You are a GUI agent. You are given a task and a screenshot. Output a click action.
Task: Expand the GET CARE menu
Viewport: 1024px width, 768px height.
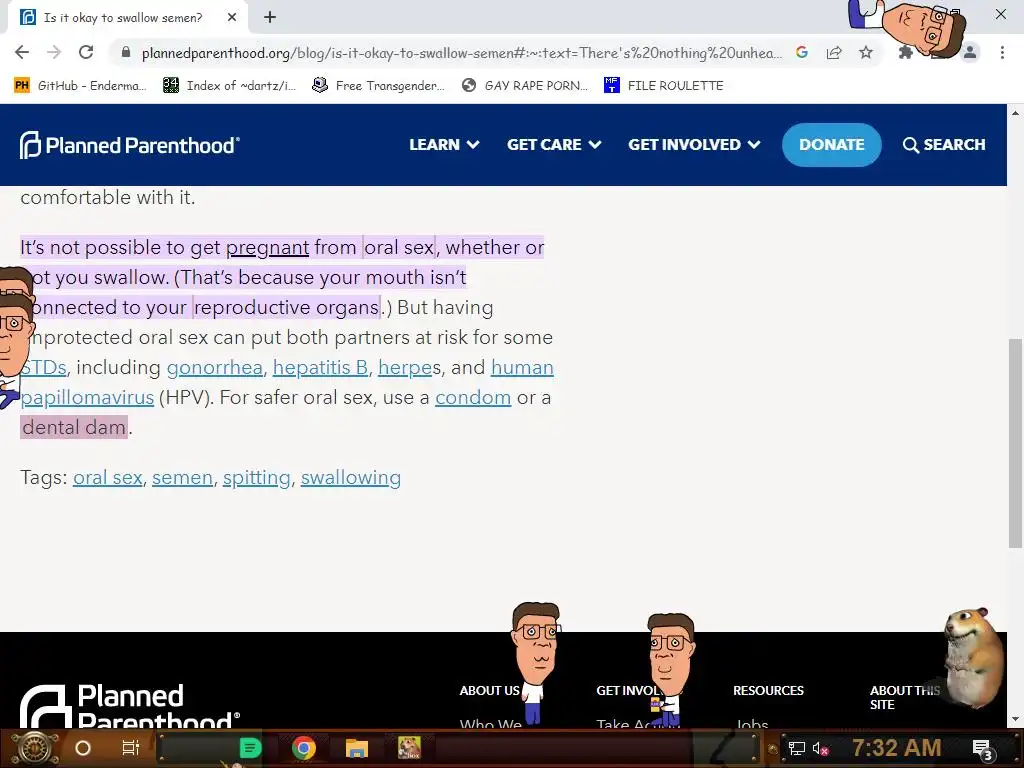pyautogui.click(x=554, y=144)
